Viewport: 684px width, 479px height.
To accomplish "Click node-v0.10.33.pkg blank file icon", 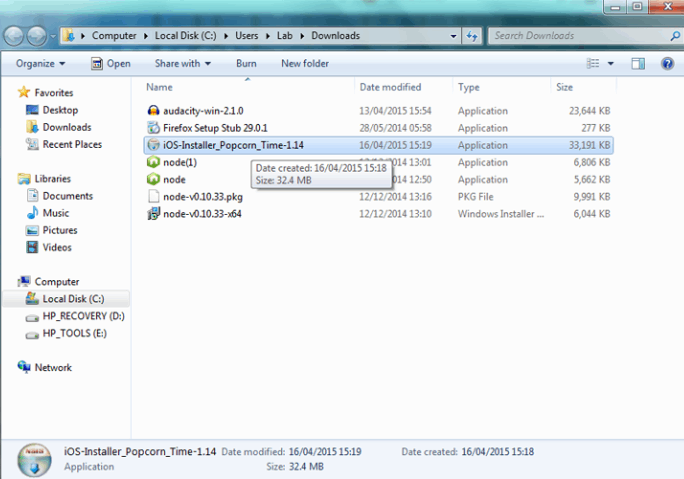I will point(153,196).
